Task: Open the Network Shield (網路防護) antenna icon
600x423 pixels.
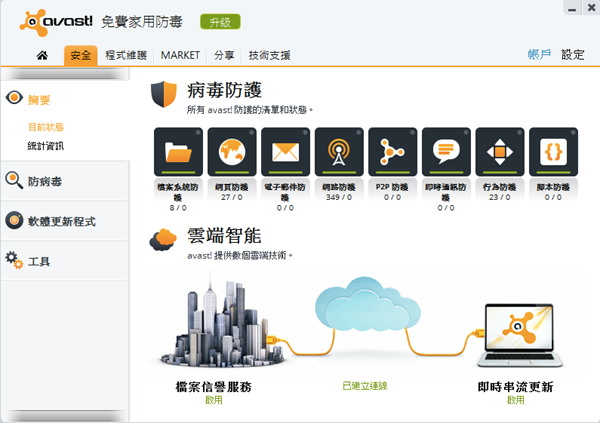Action: click(x=339, y=152)
